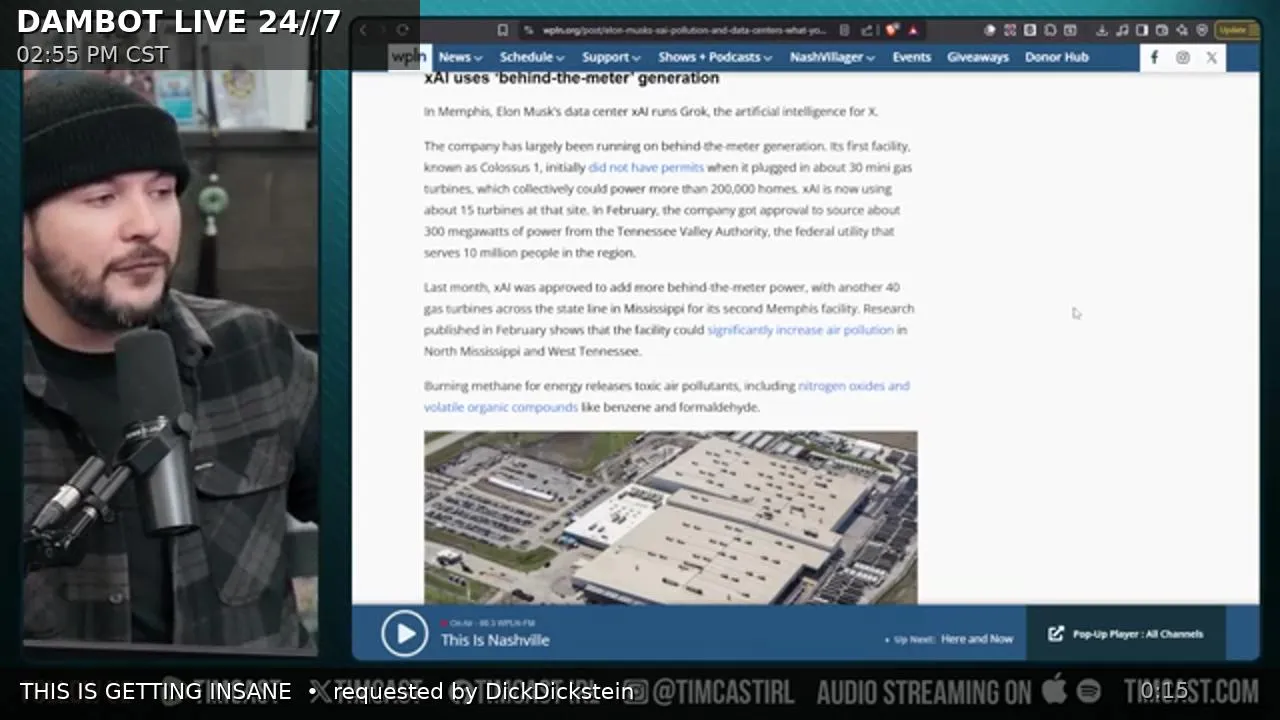This screenshot has width=1280, height=720.
Task: Expand the Support dropdown menu
Action: (611, 57)
